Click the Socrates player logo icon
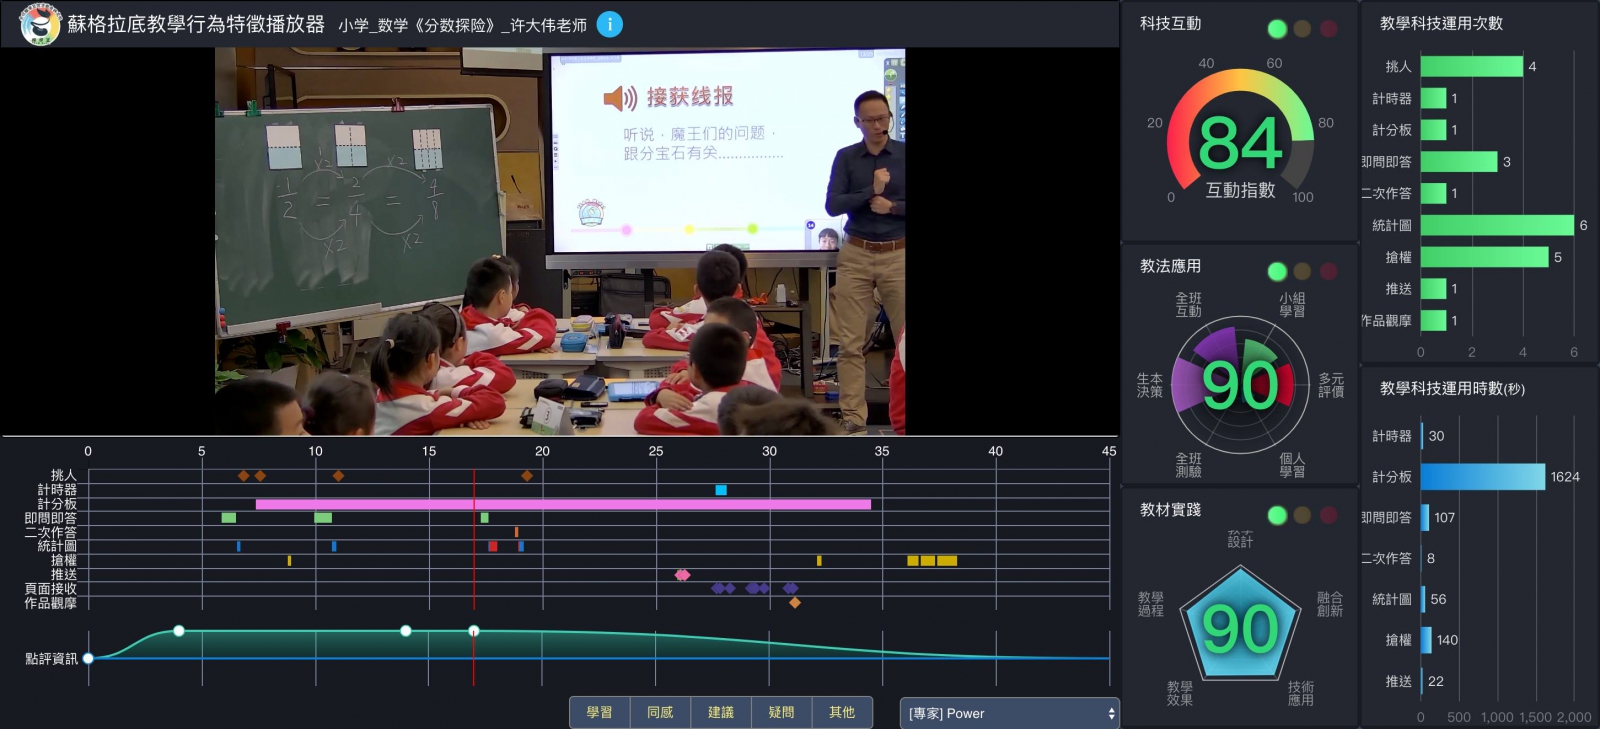 [x=40, y=24]
